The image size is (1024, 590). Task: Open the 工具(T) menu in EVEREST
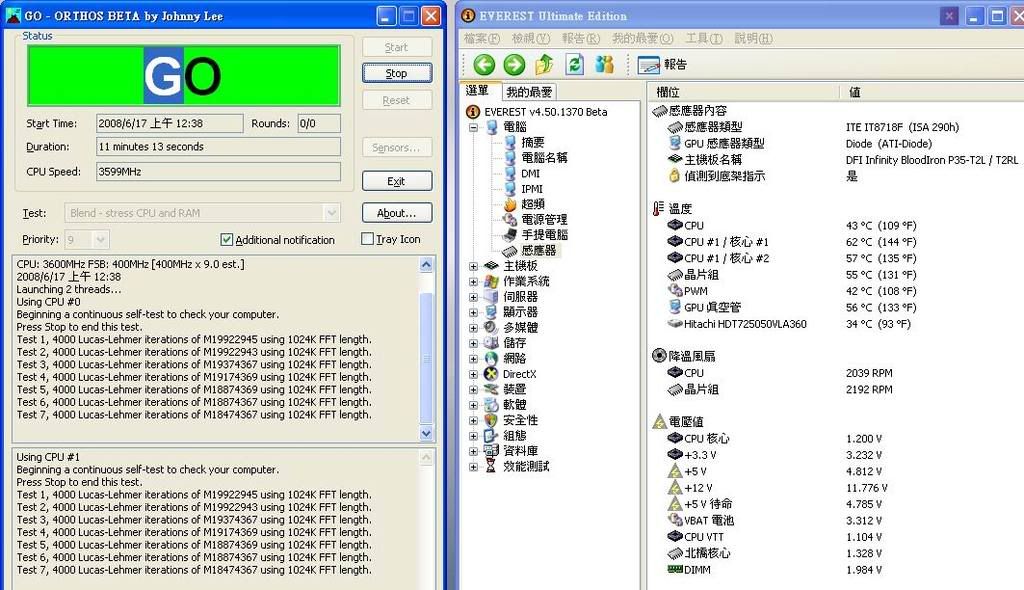(704, 39)
